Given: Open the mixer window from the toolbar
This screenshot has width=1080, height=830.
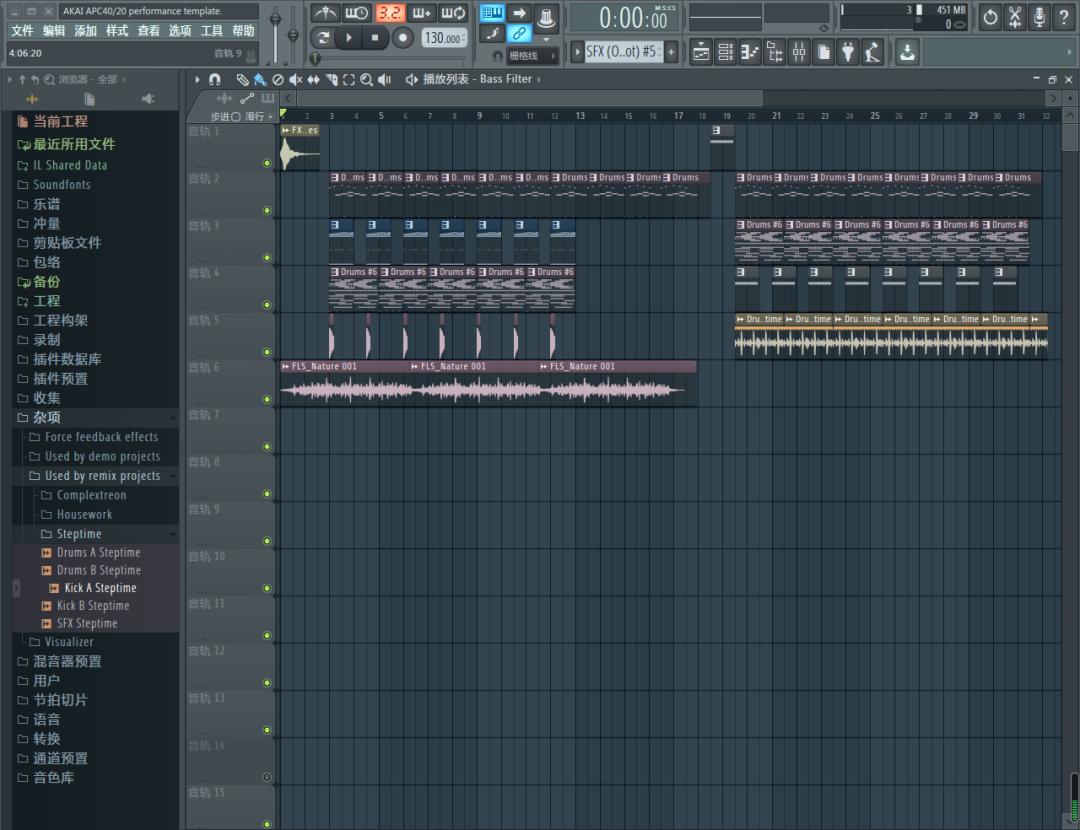Looking at the screenshot, I should (799, 51).
